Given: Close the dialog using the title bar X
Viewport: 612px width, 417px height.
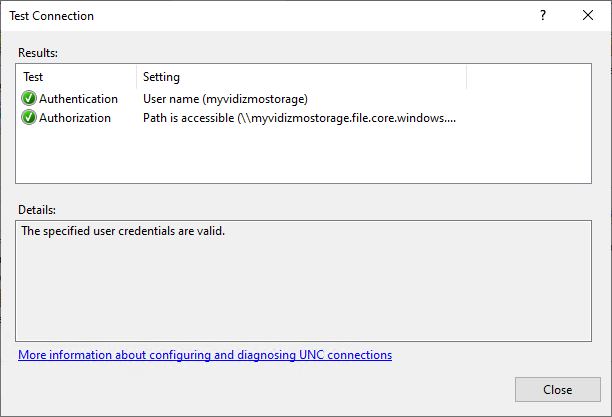Looking at the screenshot, I should [x=588, y=16].
